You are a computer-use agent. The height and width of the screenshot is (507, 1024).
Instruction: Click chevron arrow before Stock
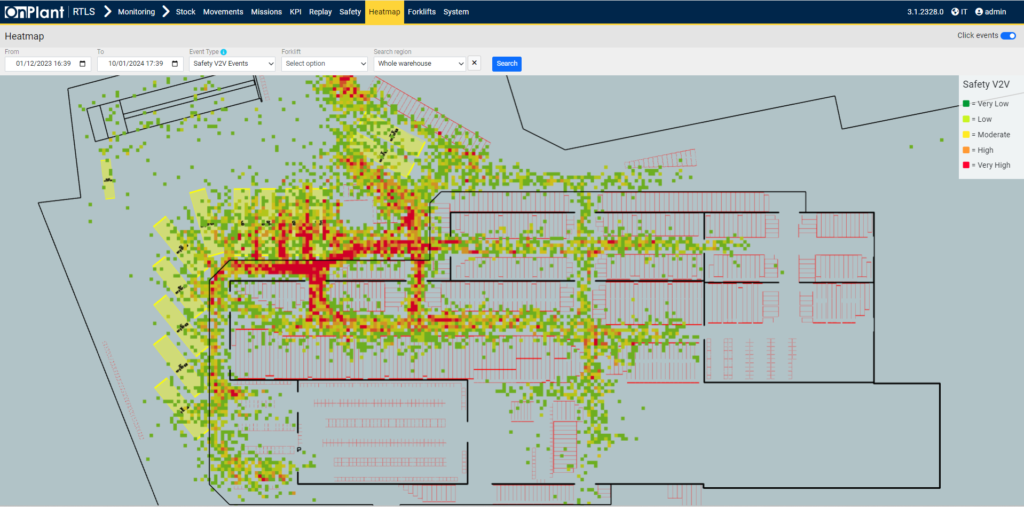[165, 12]
